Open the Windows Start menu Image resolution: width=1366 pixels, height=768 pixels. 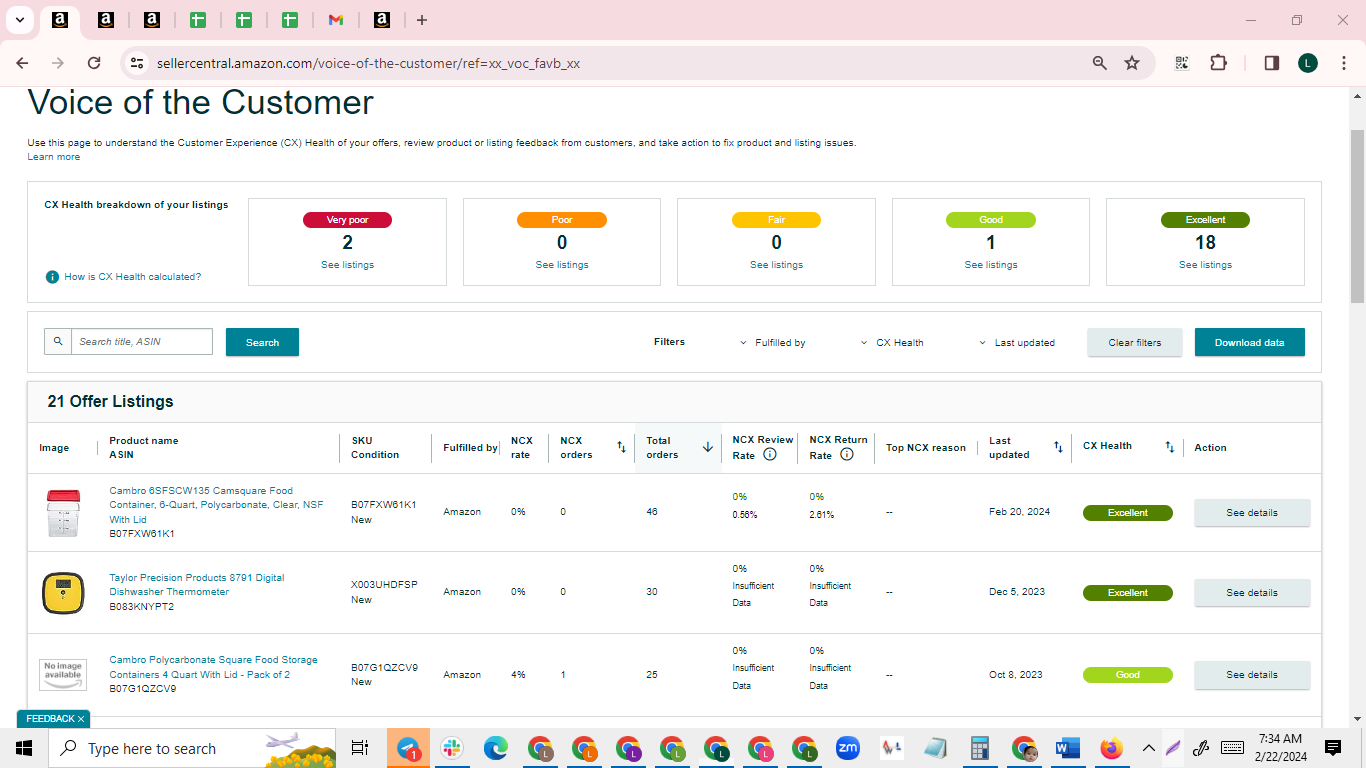24,748
